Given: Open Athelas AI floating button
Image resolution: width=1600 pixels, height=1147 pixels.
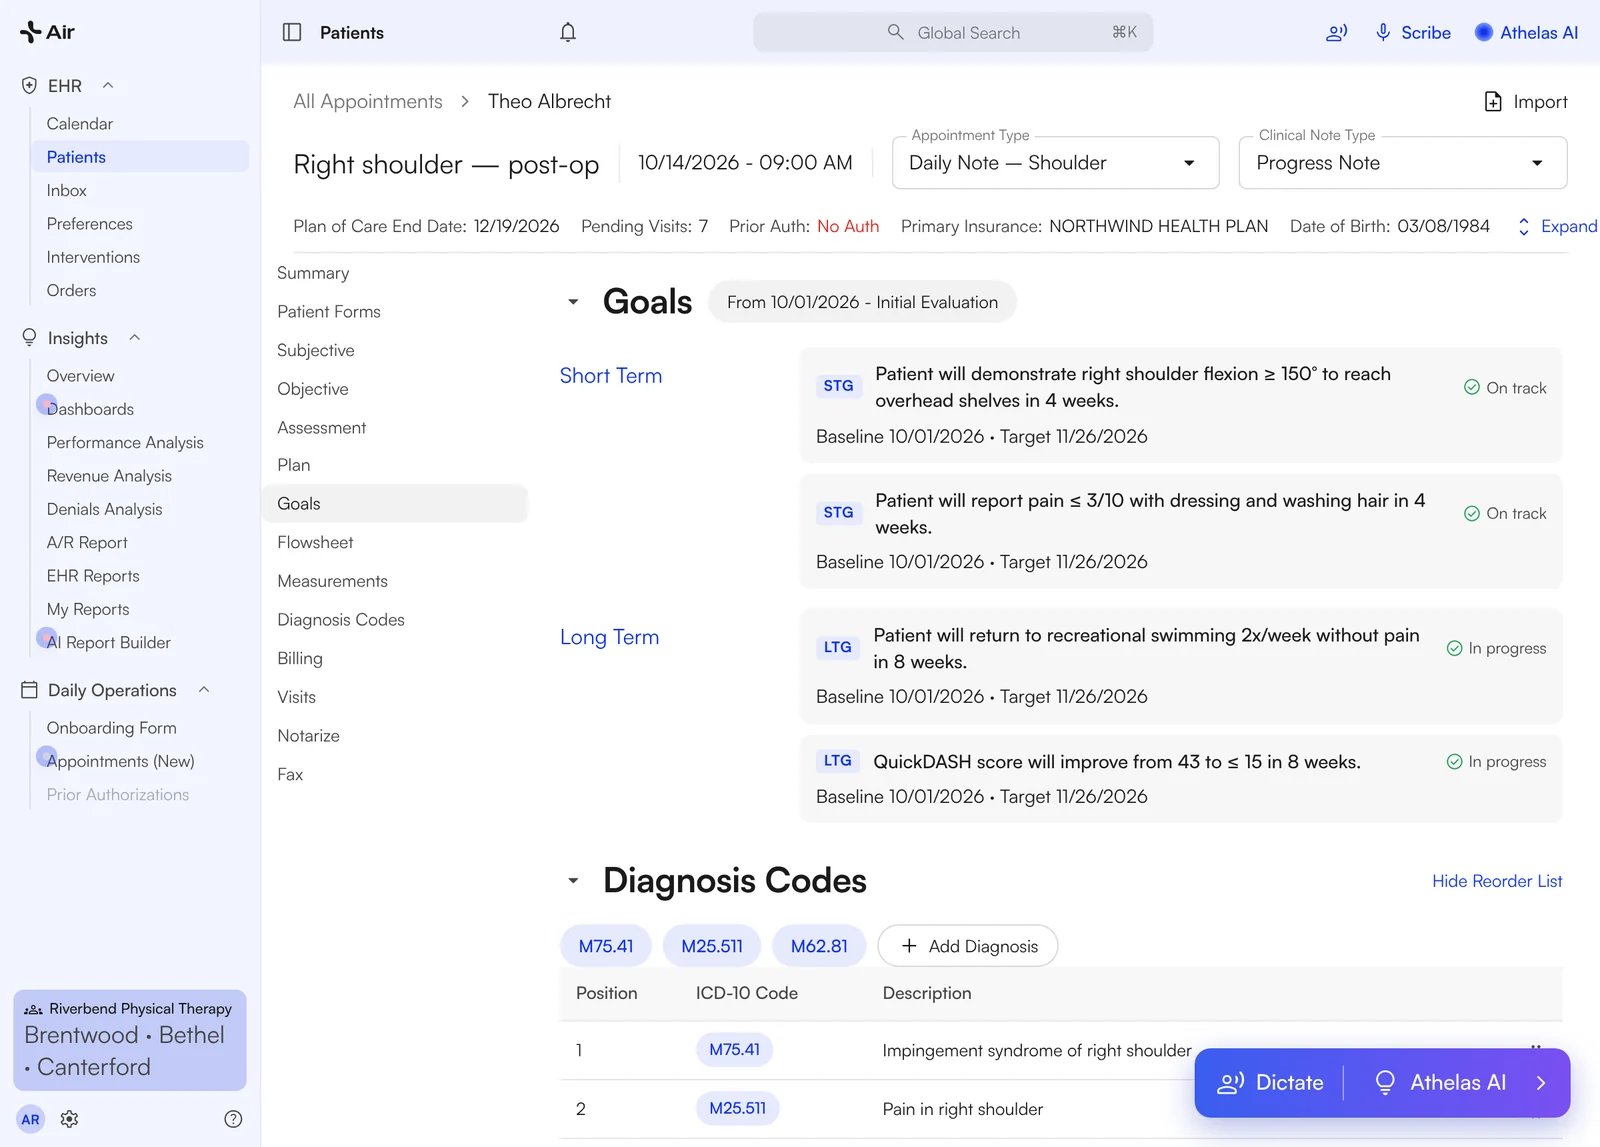Looking at the screenshot, I should click(1440, 1082).
